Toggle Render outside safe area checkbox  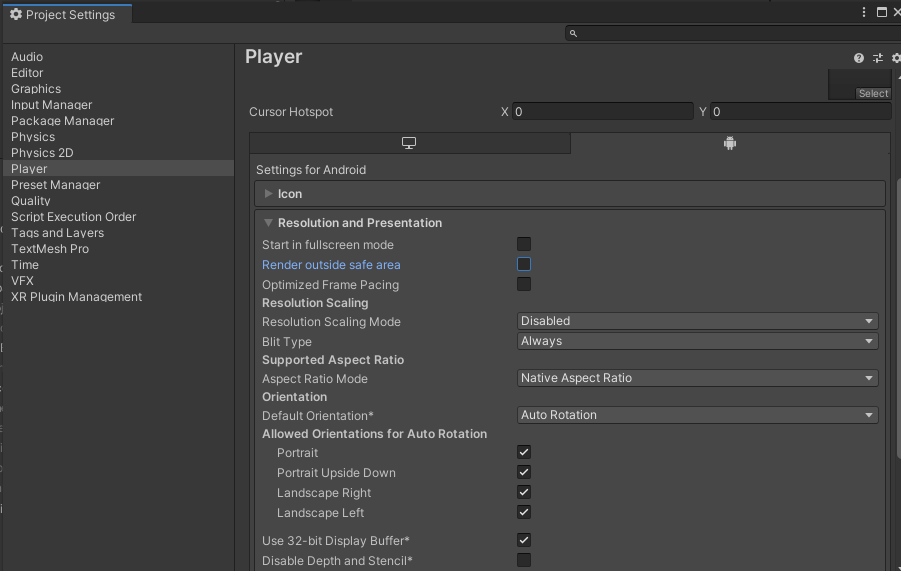pos(523,264)
